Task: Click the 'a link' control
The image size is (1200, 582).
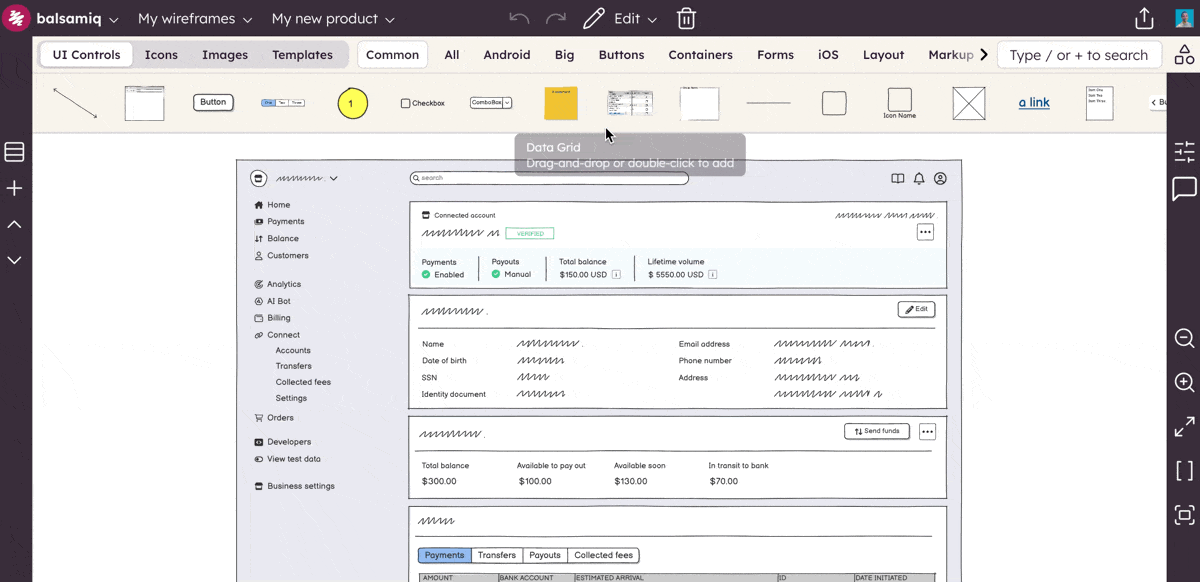Action: (1034, 102)
